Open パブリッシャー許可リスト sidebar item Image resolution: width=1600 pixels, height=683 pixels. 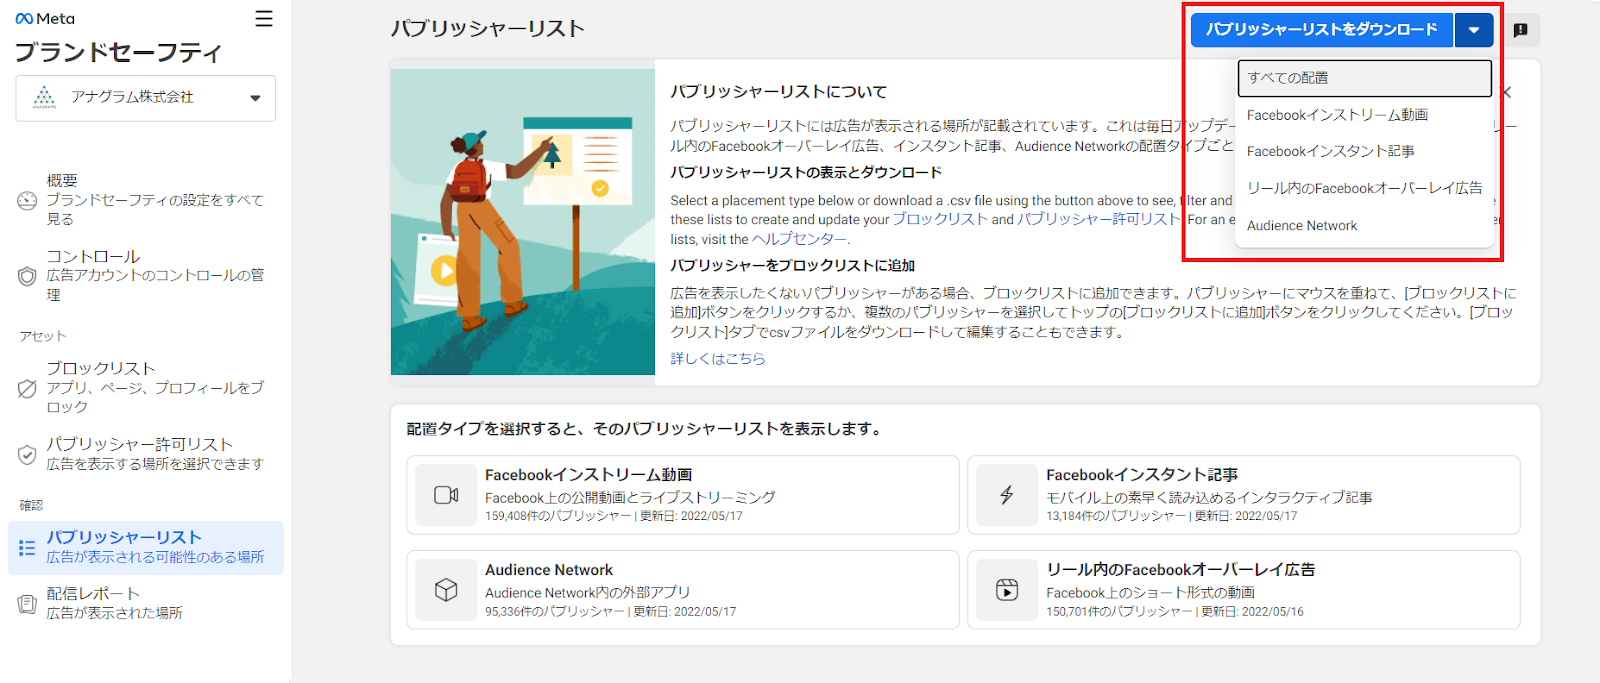(x=139, y=444)
